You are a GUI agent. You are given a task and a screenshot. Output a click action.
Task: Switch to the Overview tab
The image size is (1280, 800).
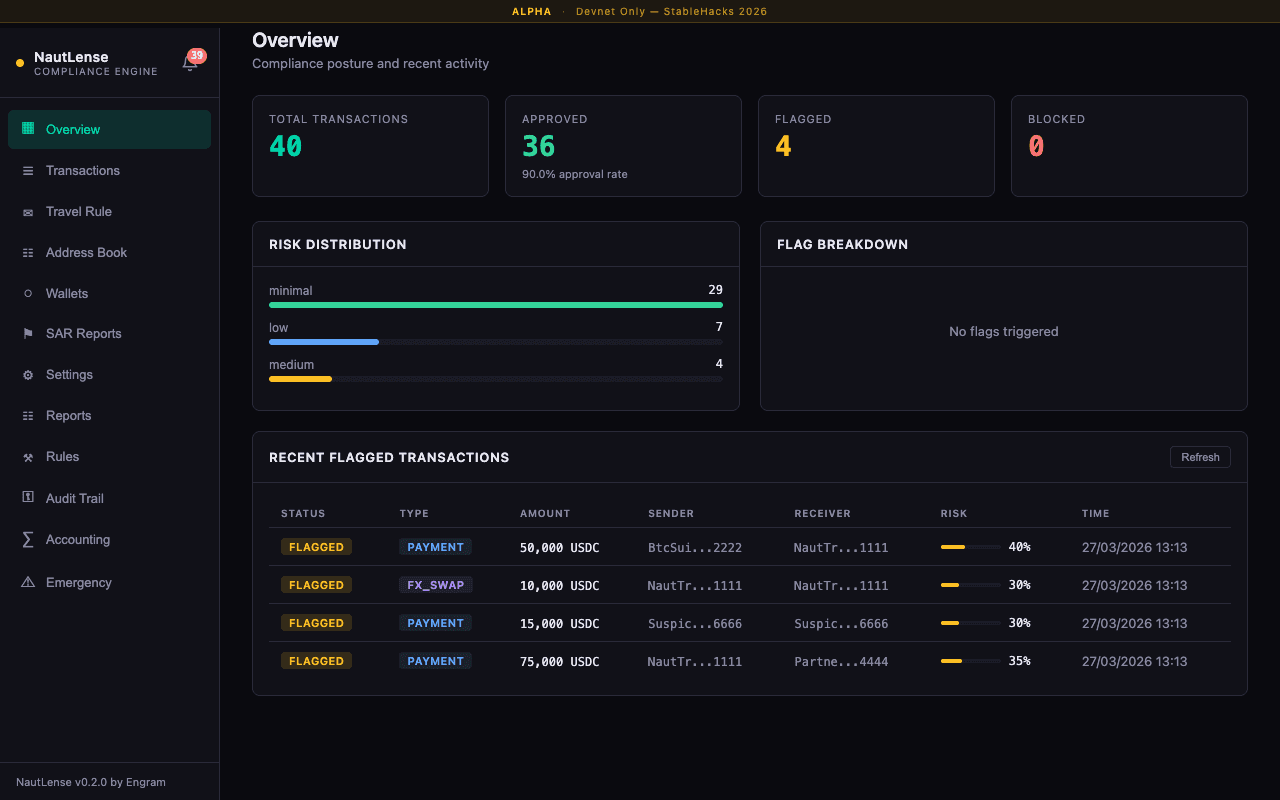[72, 129]
